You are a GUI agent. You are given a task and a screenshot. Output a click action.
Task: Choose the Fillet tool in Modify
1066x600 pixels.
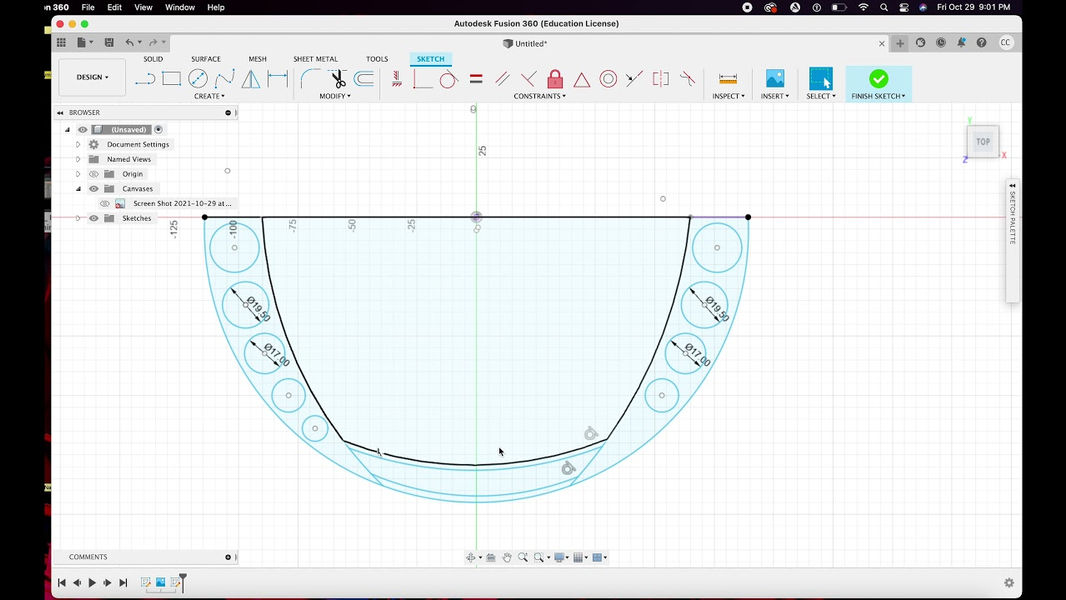pyautogui.click(x=311, y=79)
